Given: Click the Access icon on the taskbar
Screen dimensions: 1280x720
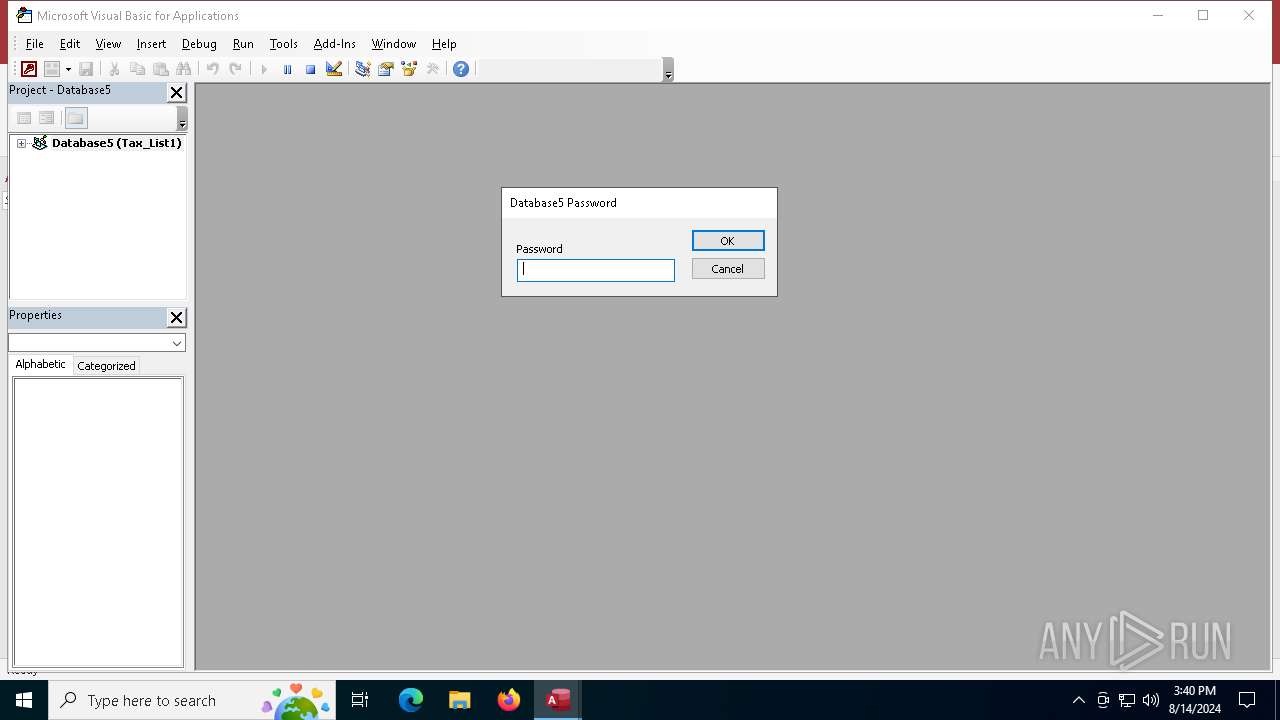Looking at the screenshot, I should (557, 700).
